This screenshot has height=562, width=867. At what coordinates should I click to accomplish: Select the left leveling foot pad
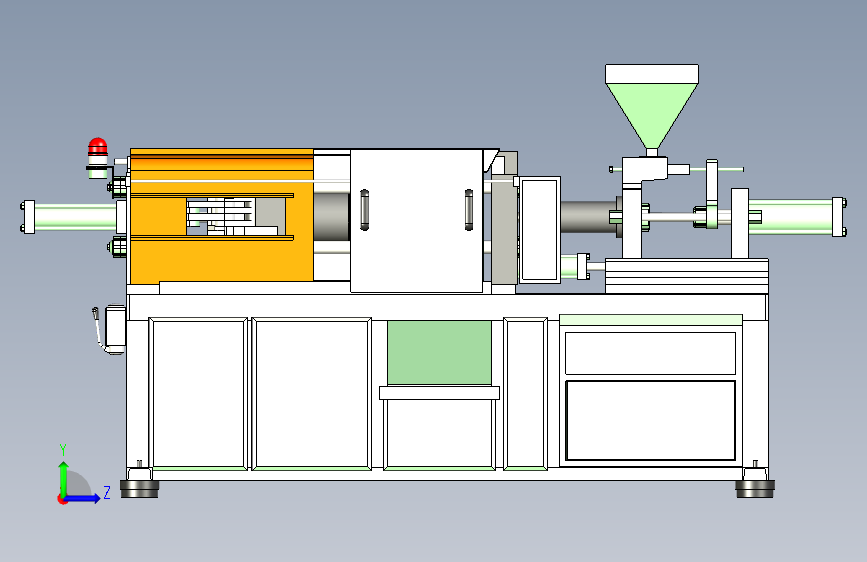pyautogui.click(x=139, y=488)
